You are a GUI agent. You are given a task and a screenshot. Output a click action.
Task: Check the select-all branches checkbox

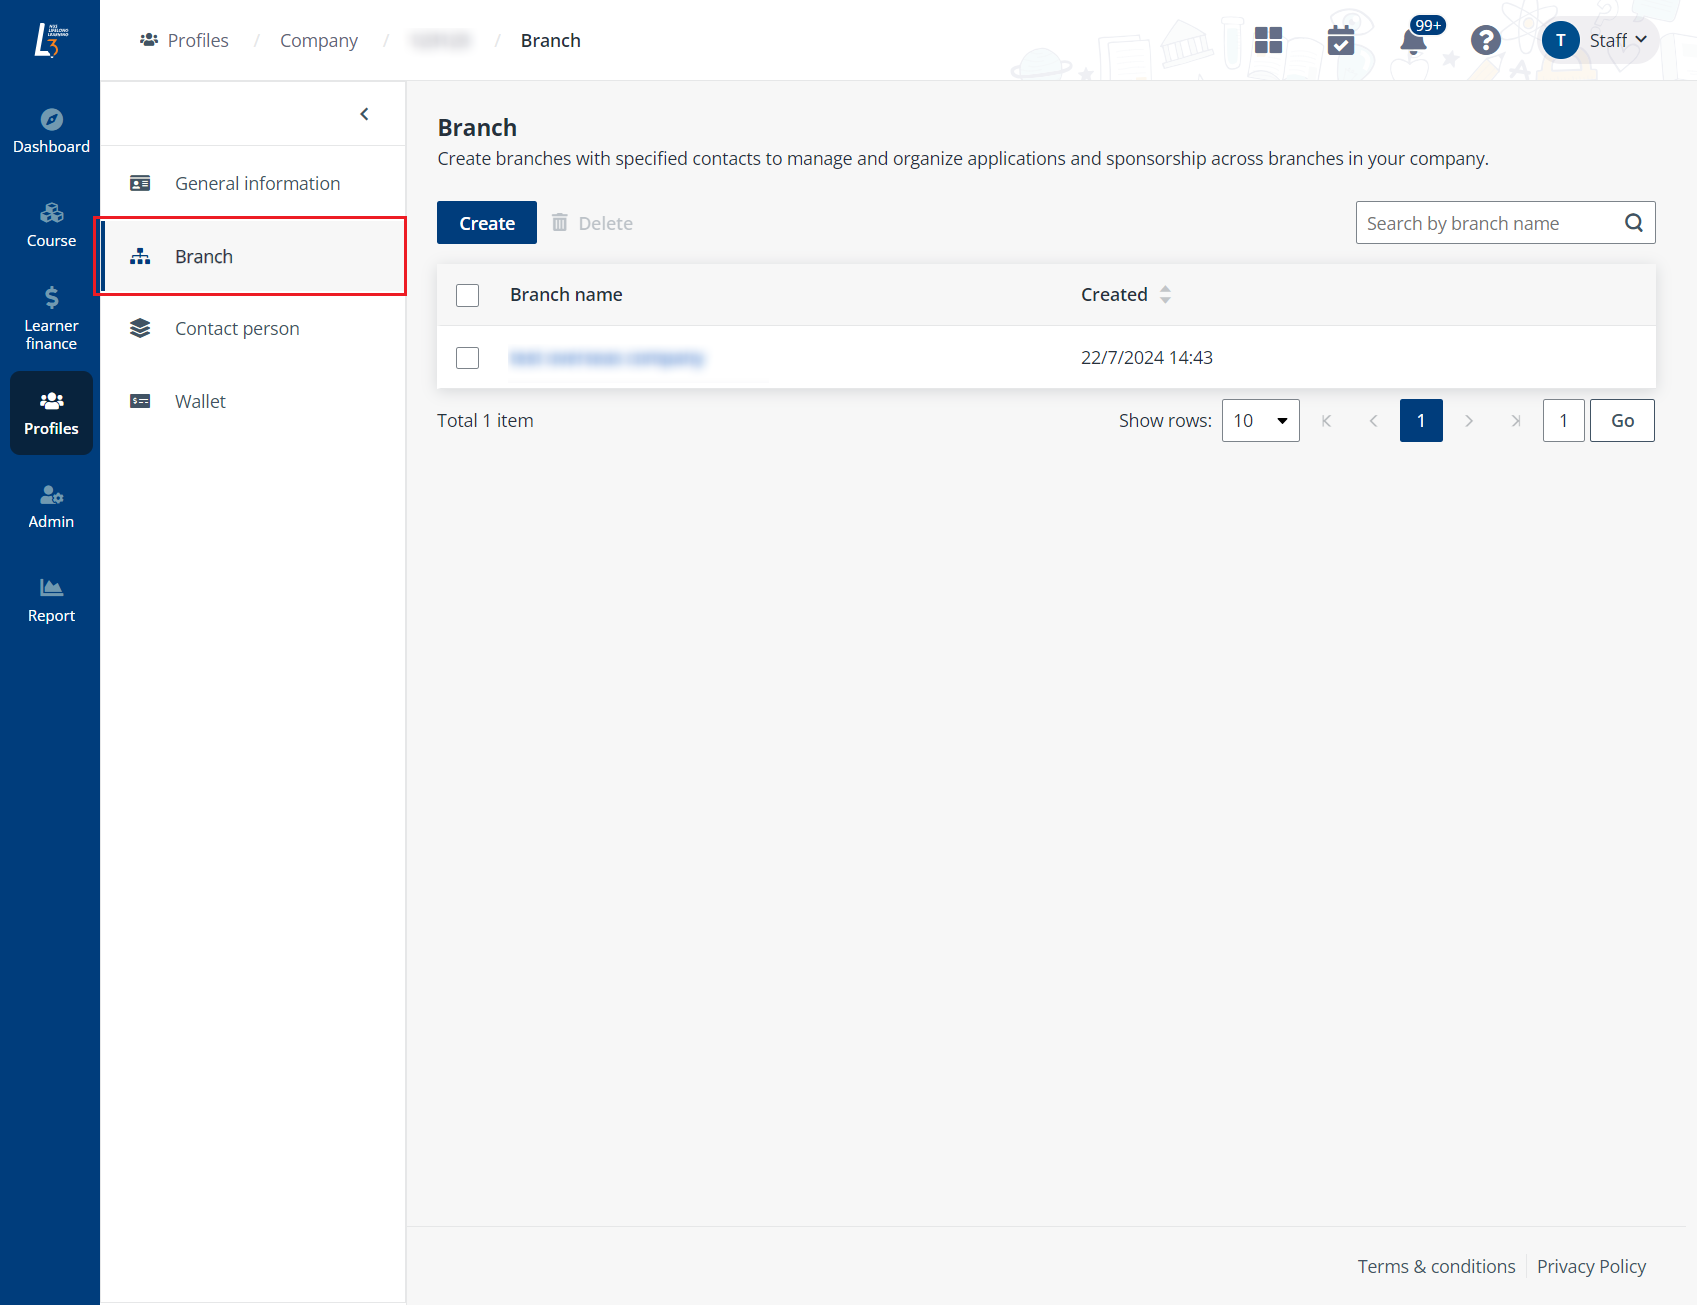(467, 295)
